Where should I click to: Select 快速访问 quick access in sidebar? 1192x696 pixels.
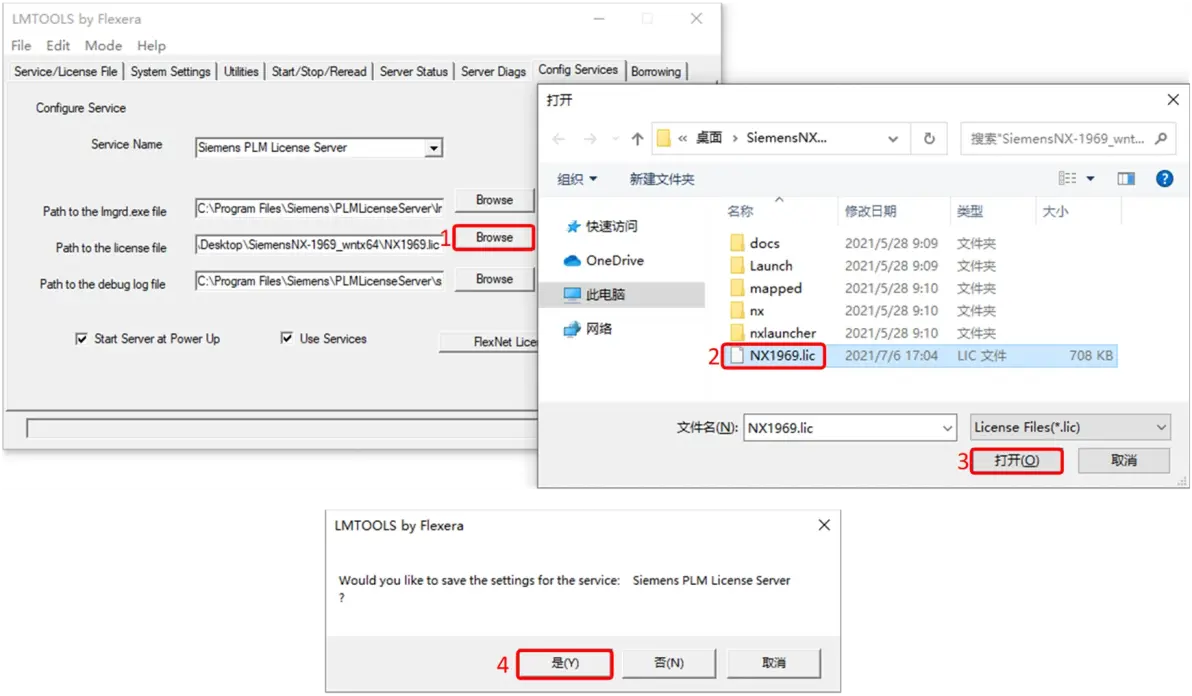click(602, 226)
